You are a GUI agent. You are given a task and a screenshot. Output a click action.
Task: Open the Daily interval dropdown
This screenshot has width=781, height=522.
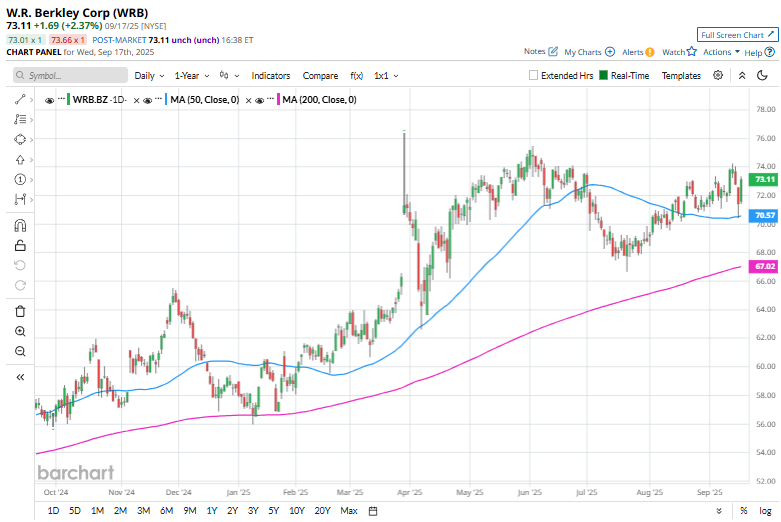coord(149,76)
